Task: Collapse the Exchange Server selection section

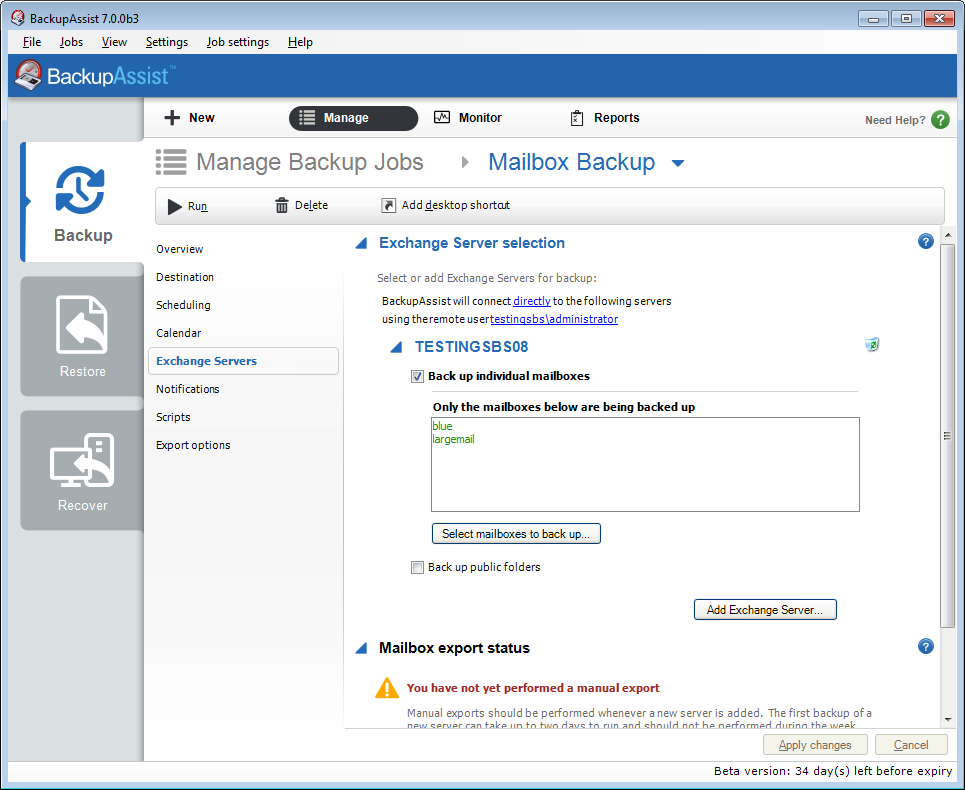Action: [362, 243]
